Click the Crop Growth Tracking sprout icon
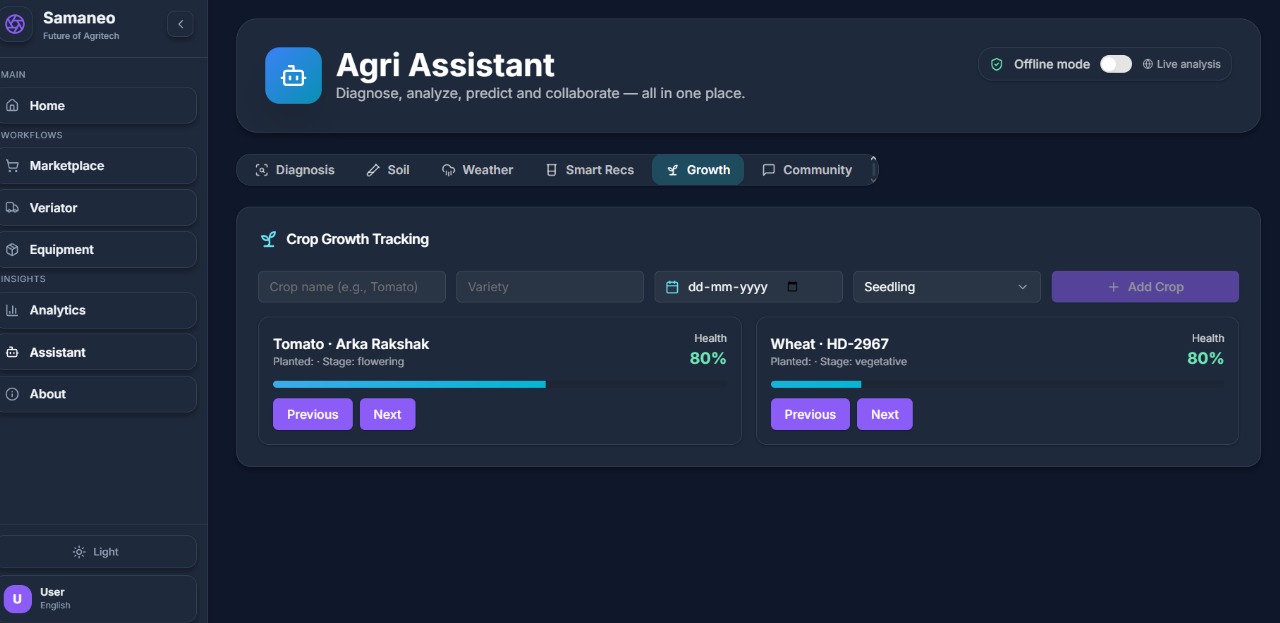 pyautogui.click(x=268, y=239)
